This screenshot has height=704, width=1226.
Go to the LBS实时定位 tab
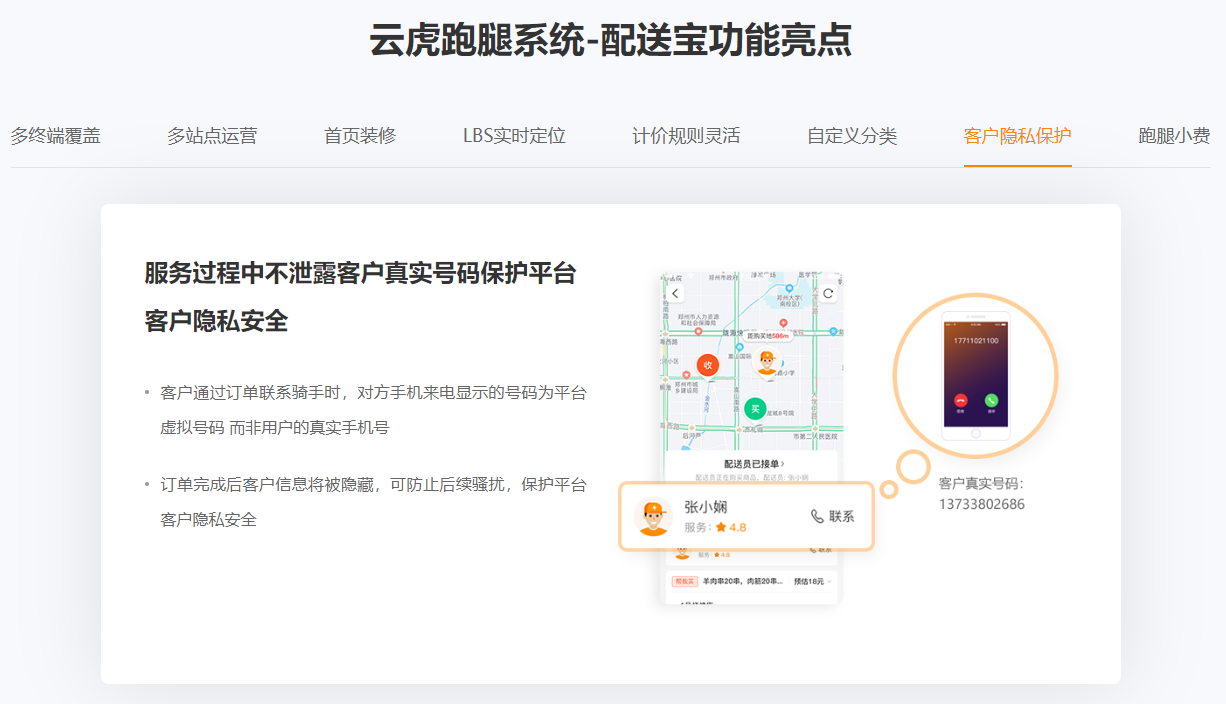point(514,136)
